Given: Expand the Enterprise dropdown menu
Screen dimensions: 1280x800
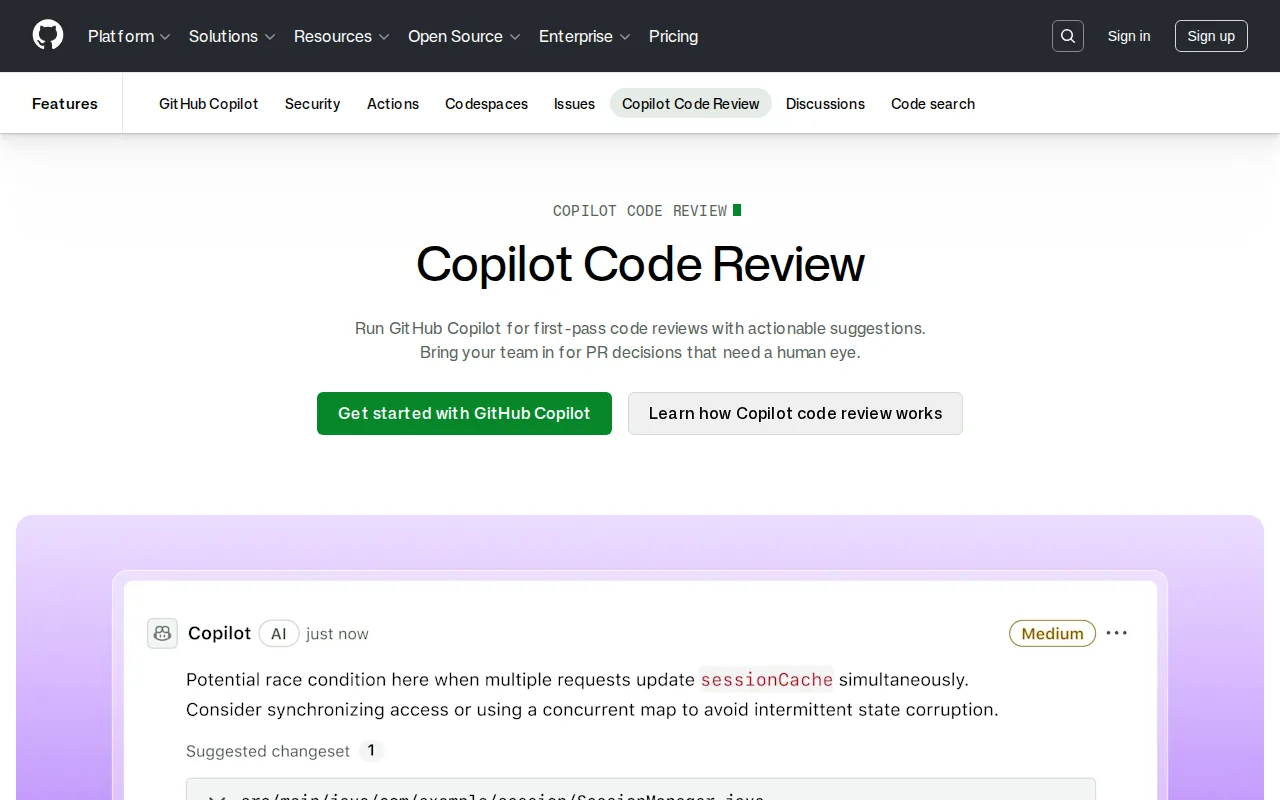Looking at the screenshot, I should tap(585, 36).
